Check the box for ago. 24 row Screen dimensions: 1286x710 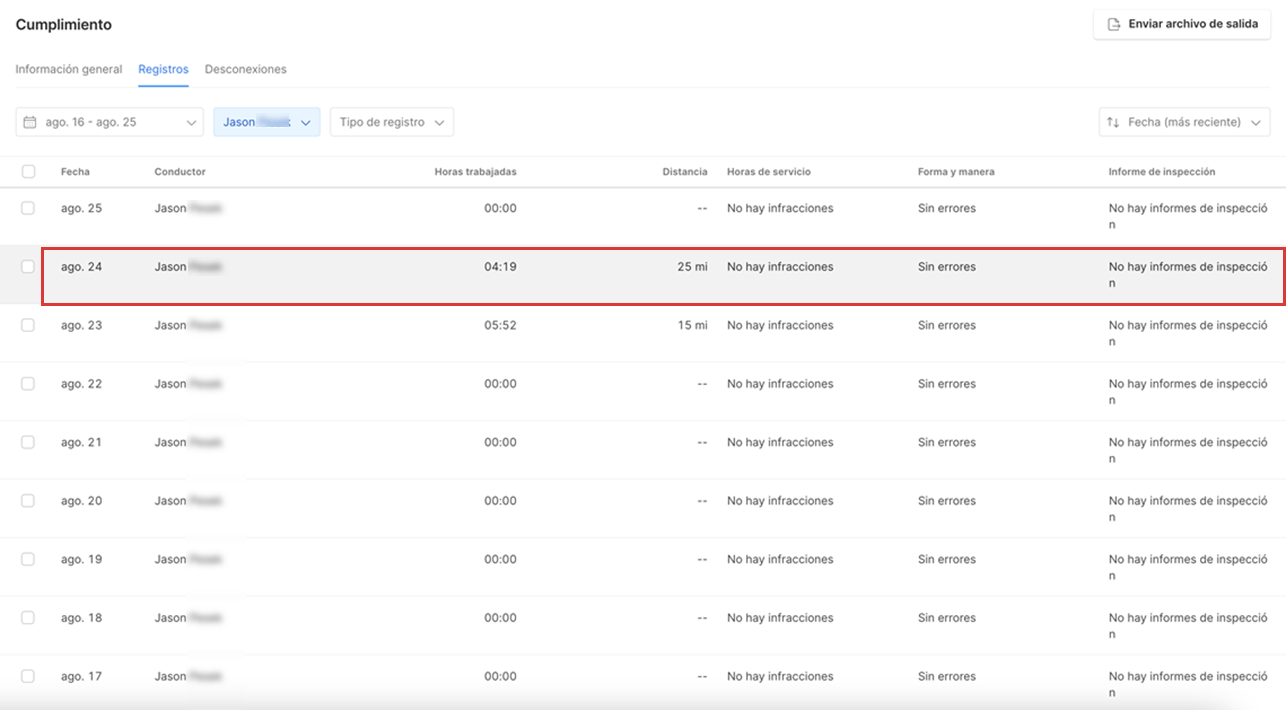[28, 267]
